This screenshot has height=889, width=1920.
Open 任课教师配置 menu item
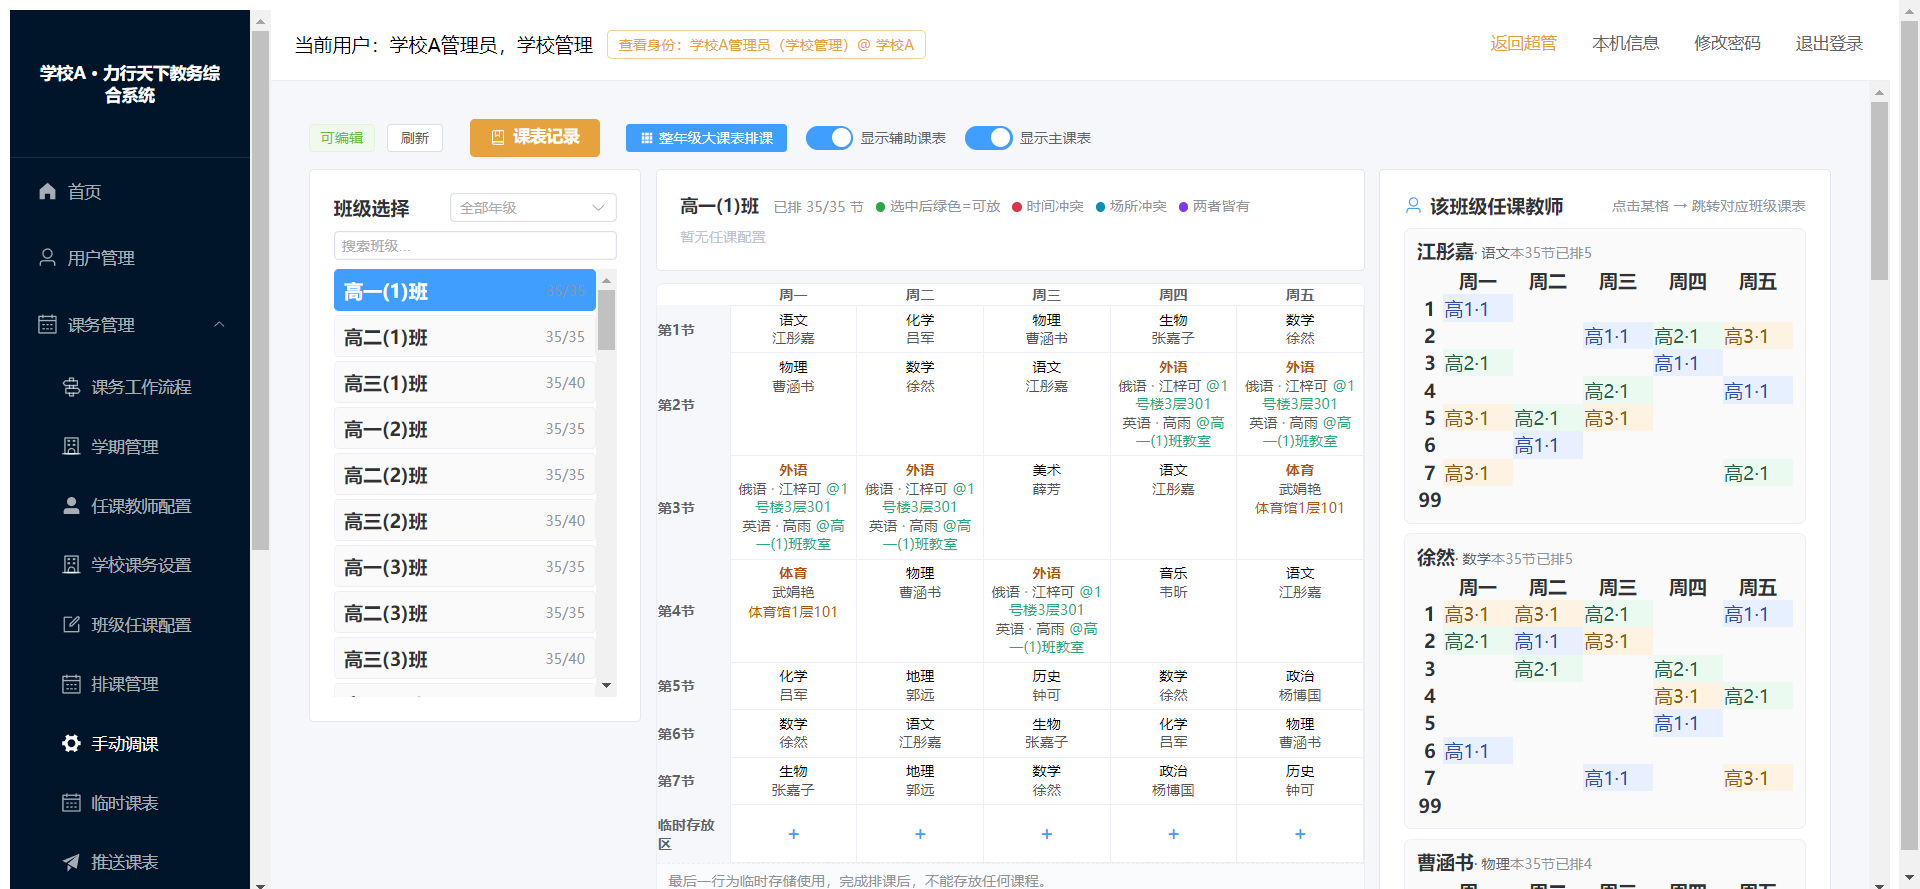tap(130, 506)
